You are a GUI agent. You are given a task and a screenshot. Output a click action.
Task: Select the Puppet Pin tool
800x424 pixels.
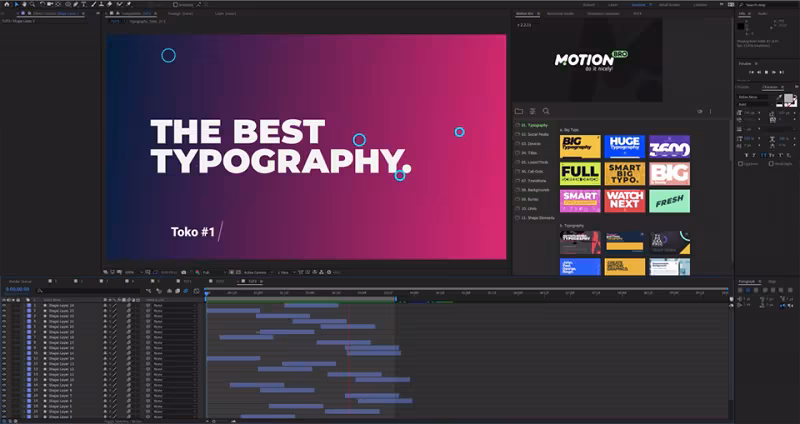coord(129,4)
